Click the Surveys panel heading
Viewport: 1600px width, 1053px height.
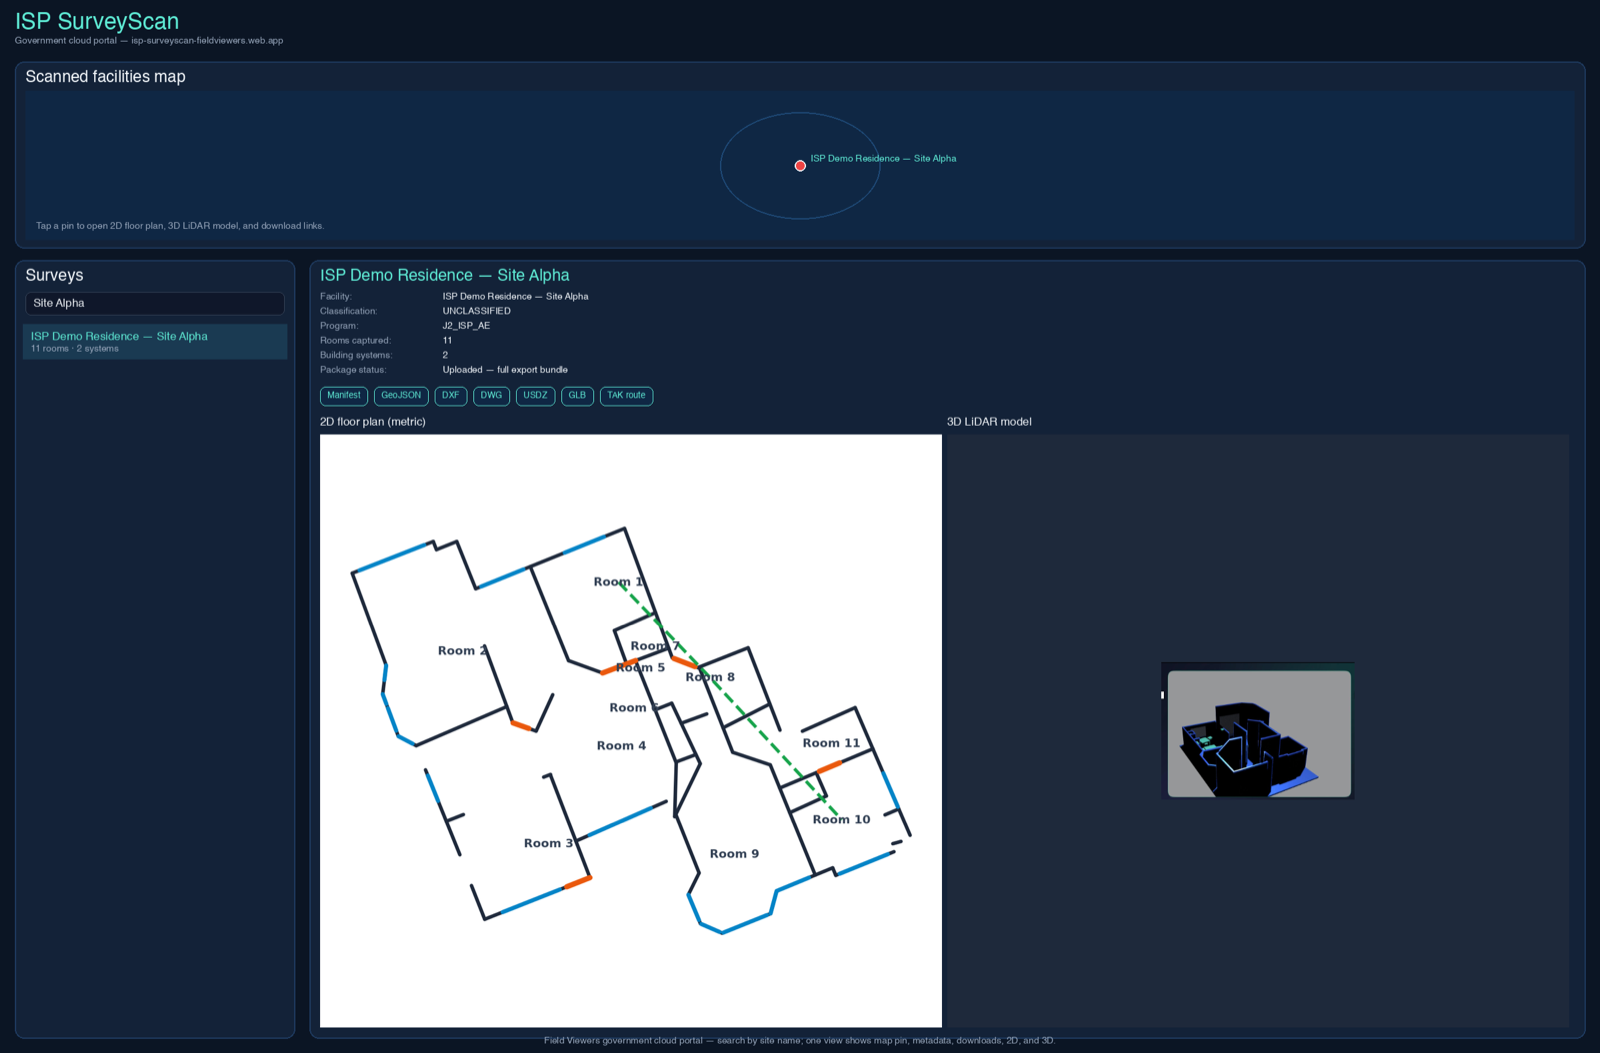click(x=54, y=275)
